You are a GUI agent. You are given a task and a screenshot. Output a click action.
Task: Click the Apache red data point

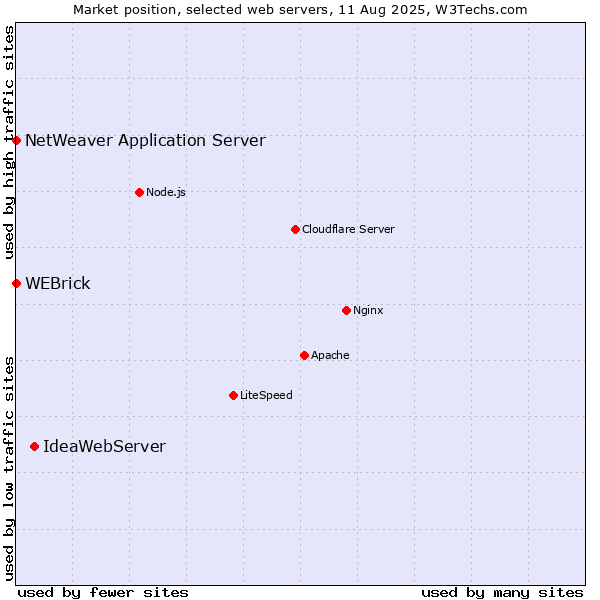click(x=305, y=355)
